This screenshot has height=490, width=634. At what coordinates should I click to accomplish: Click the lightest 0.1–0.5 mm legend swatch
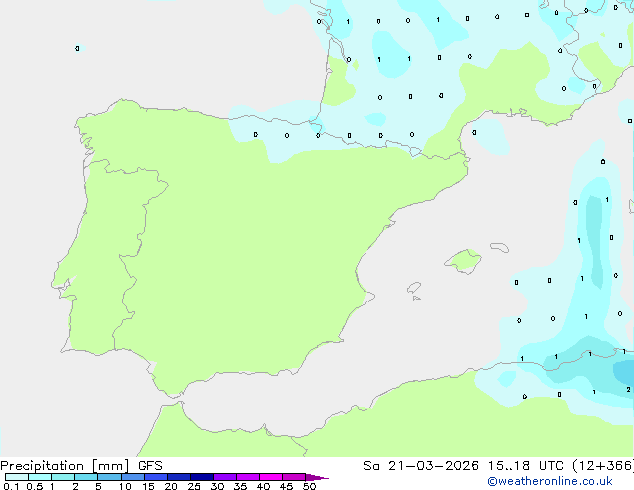tap(17, 477)
